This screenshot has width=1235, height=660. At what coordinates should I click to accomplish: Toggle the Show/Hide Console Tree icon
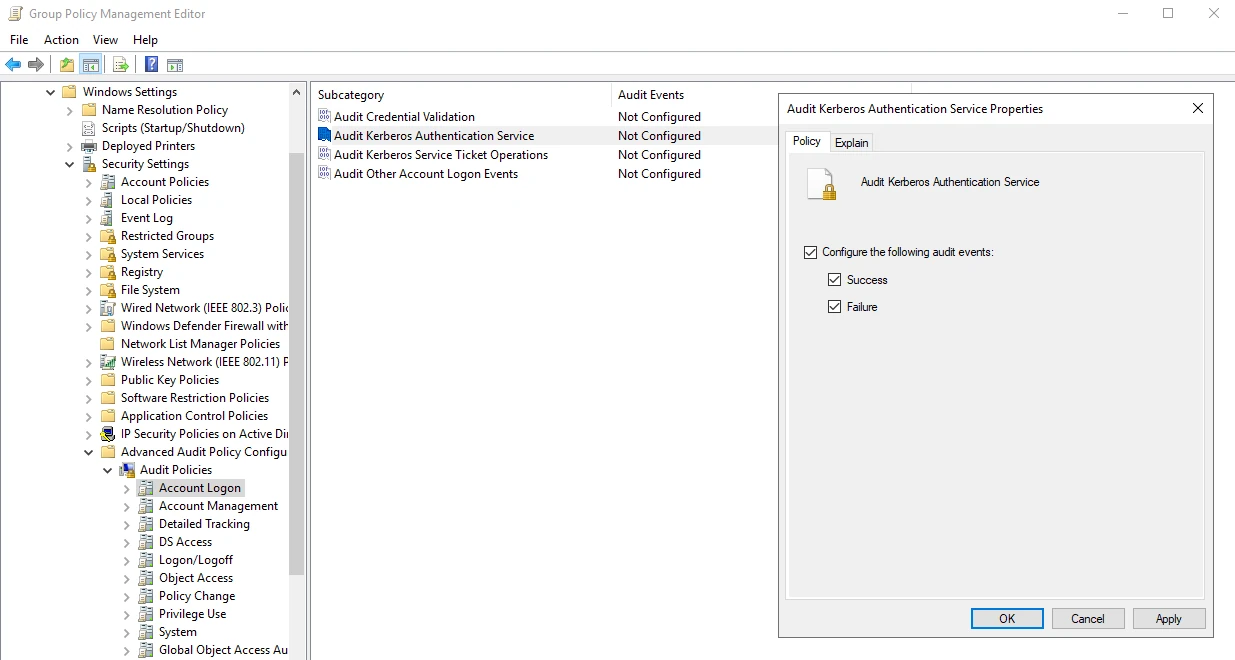[x=91, y=65]
